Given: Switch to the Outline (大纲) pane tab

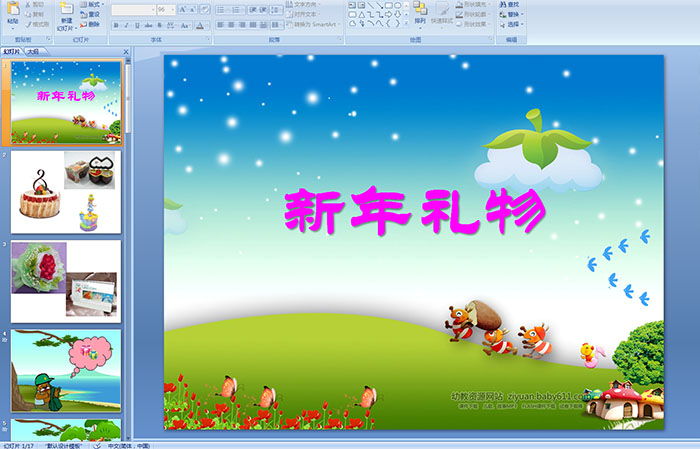Looking at the screenshot, I should tap(33, 52).
